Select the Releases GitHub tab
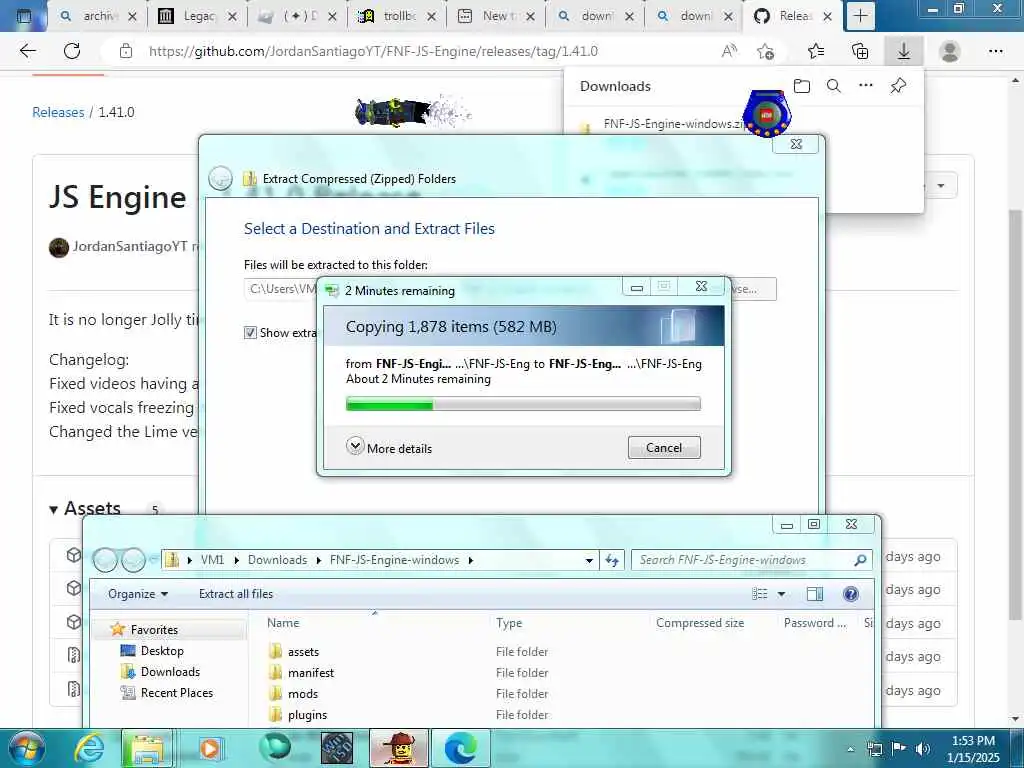The height and width of the screenshot is (768, 1024). point(792,16)
